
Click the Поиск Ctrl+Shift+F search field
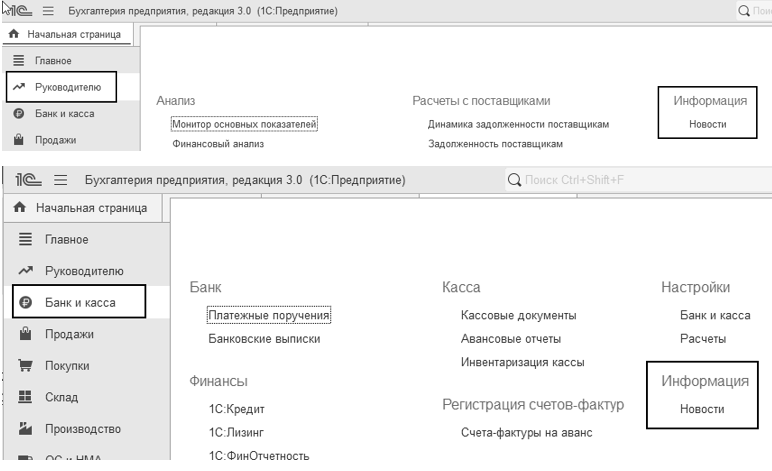coord(638,180)
